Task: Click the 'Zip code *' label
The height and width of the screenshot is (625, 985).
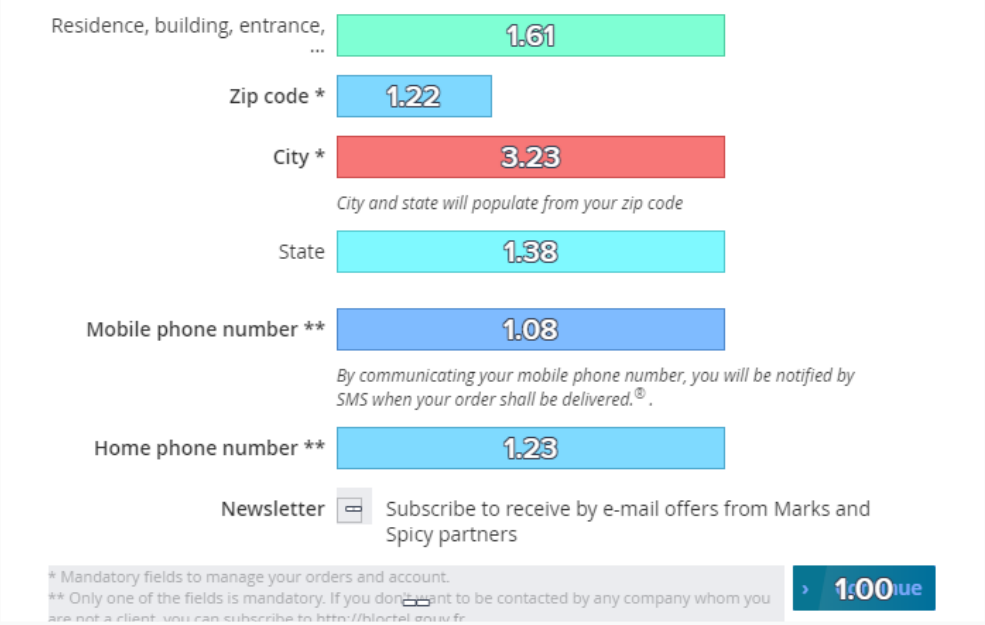Action: point(277,96)
